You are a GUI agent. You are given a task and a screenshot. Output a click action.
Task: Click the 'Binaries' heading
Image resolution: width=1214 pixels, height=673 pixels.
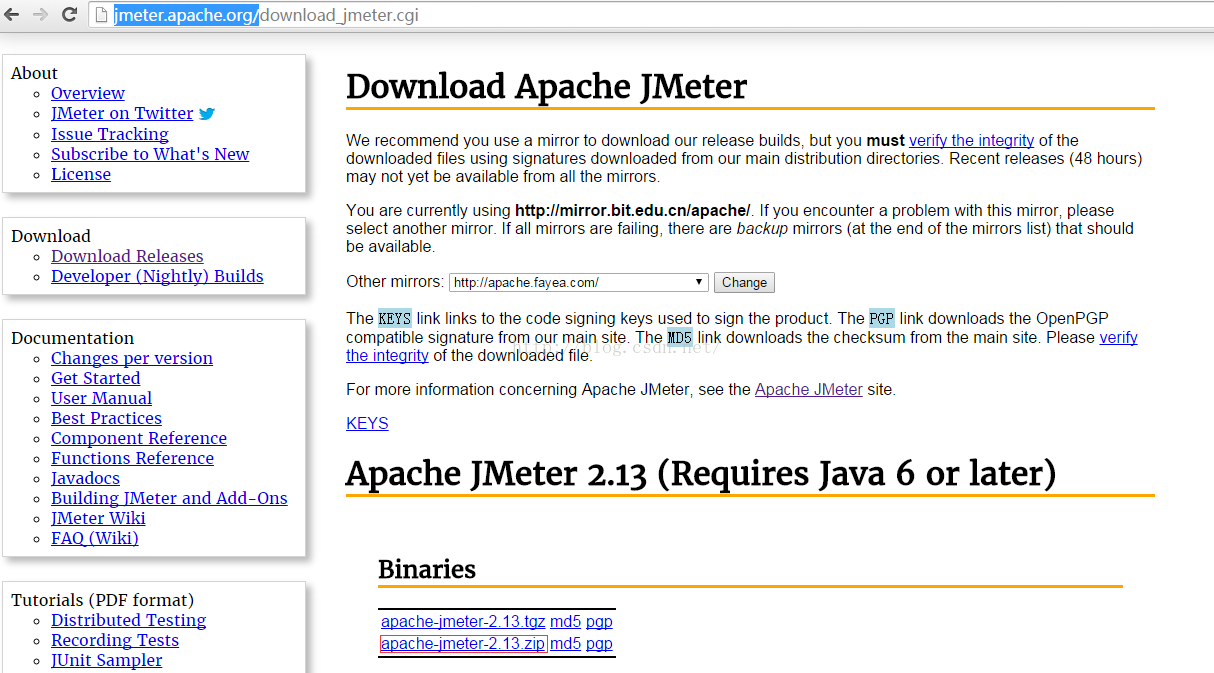click(x=427, y=569)
